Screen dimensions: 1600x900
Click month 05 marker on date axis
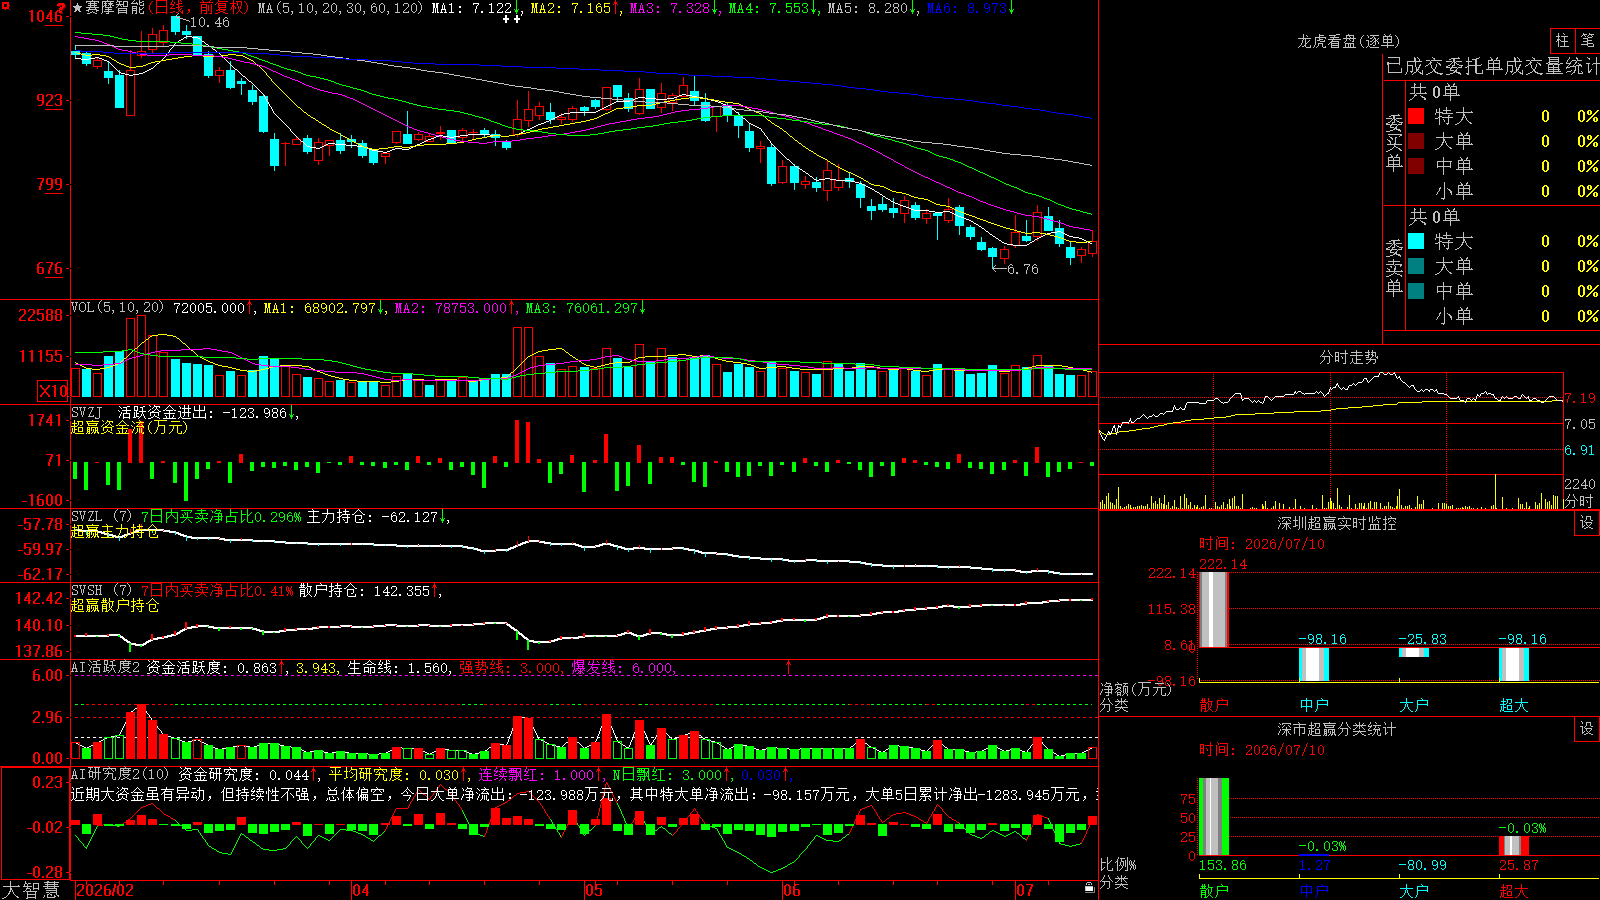(594, 890)
